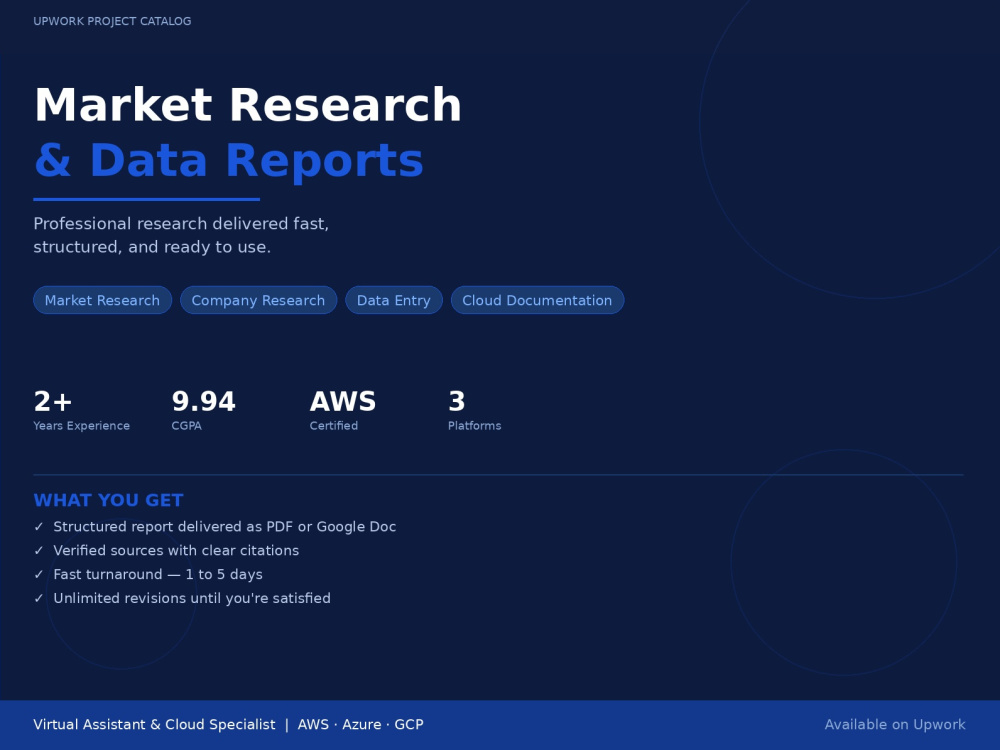
Task: Click the Cloud Documentation tag pill
Action: [x=537, y=300]
